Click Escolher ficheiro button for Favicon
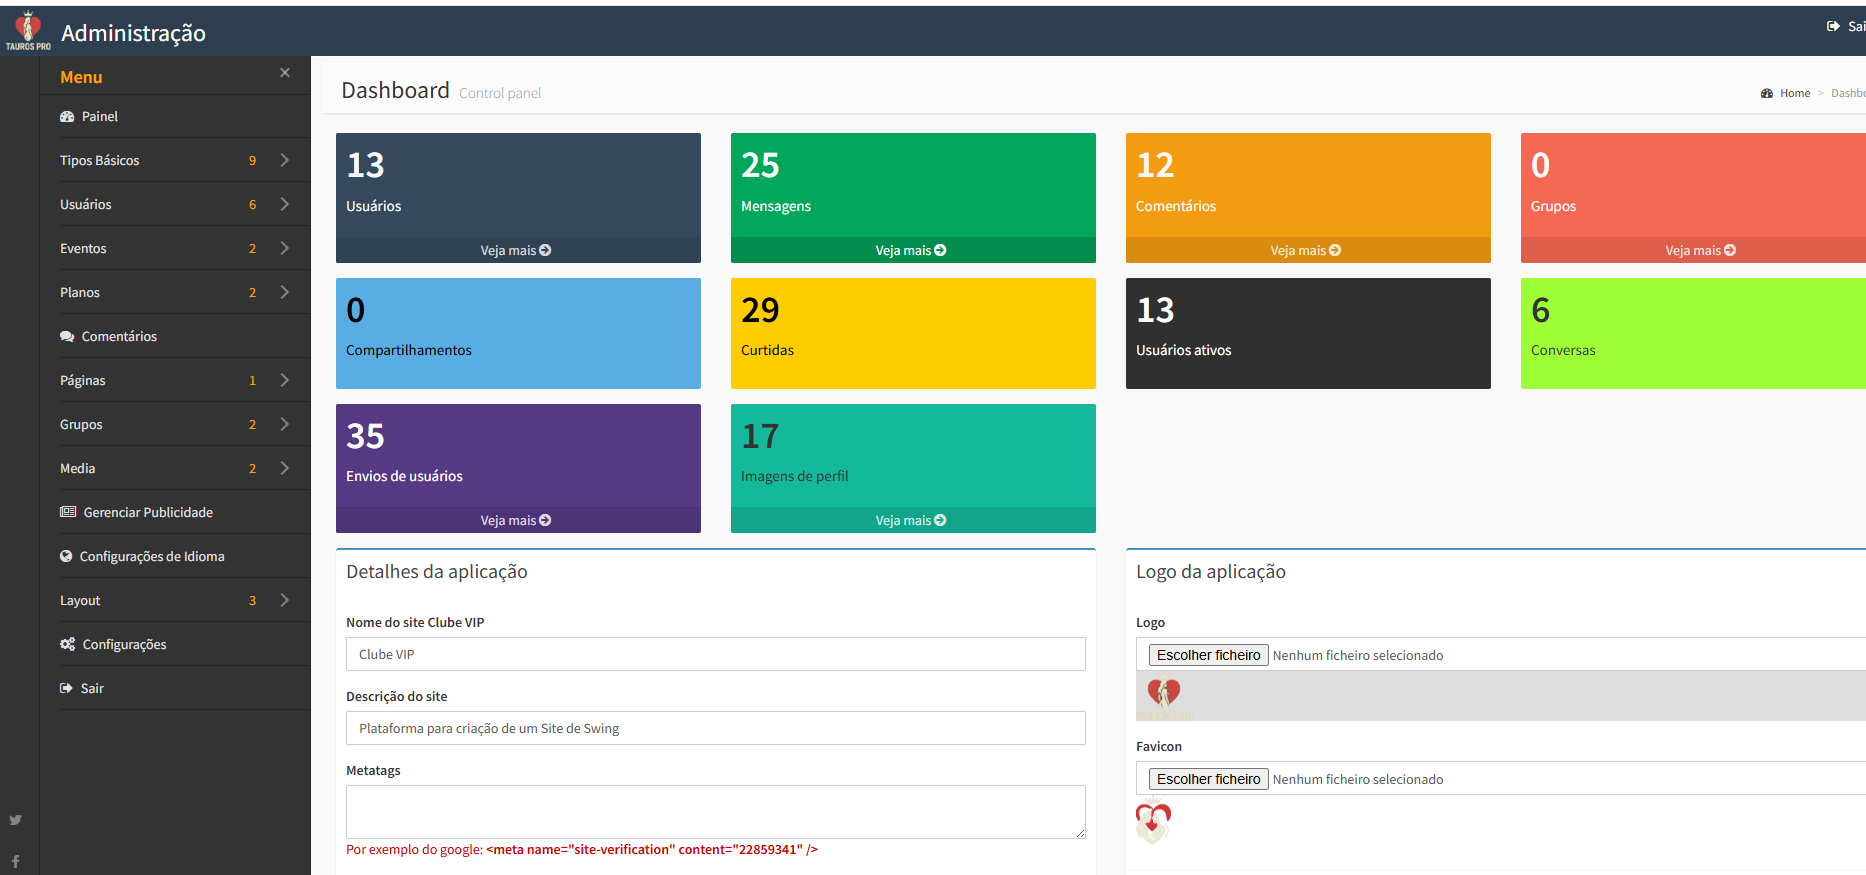This screenshot has height=875, width=1866. point(1208,779)
